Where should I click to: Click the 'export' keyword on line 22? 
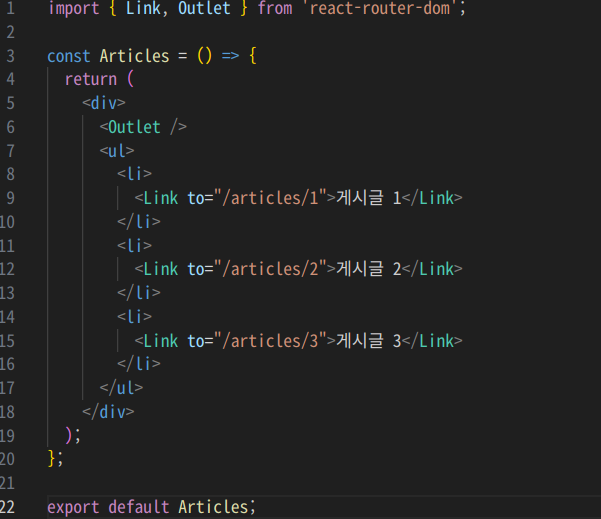click(x=73, y=507)
